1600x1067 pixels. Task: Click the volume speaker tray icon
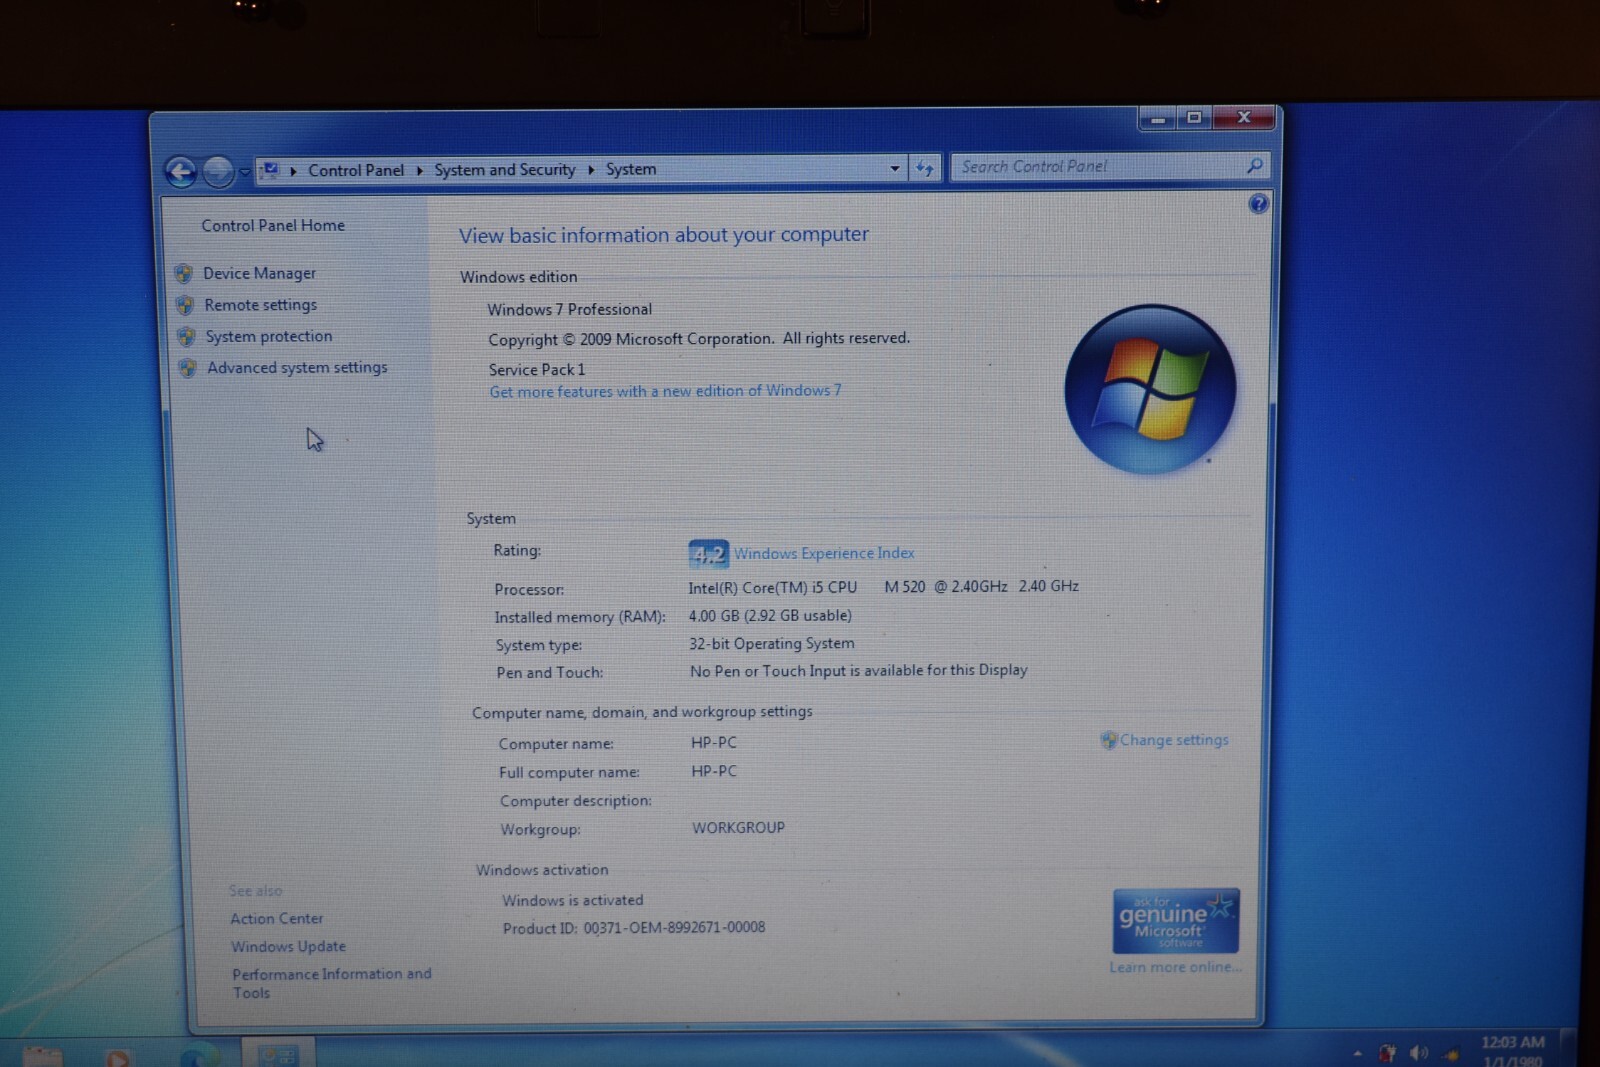tap(1418, 1052)
